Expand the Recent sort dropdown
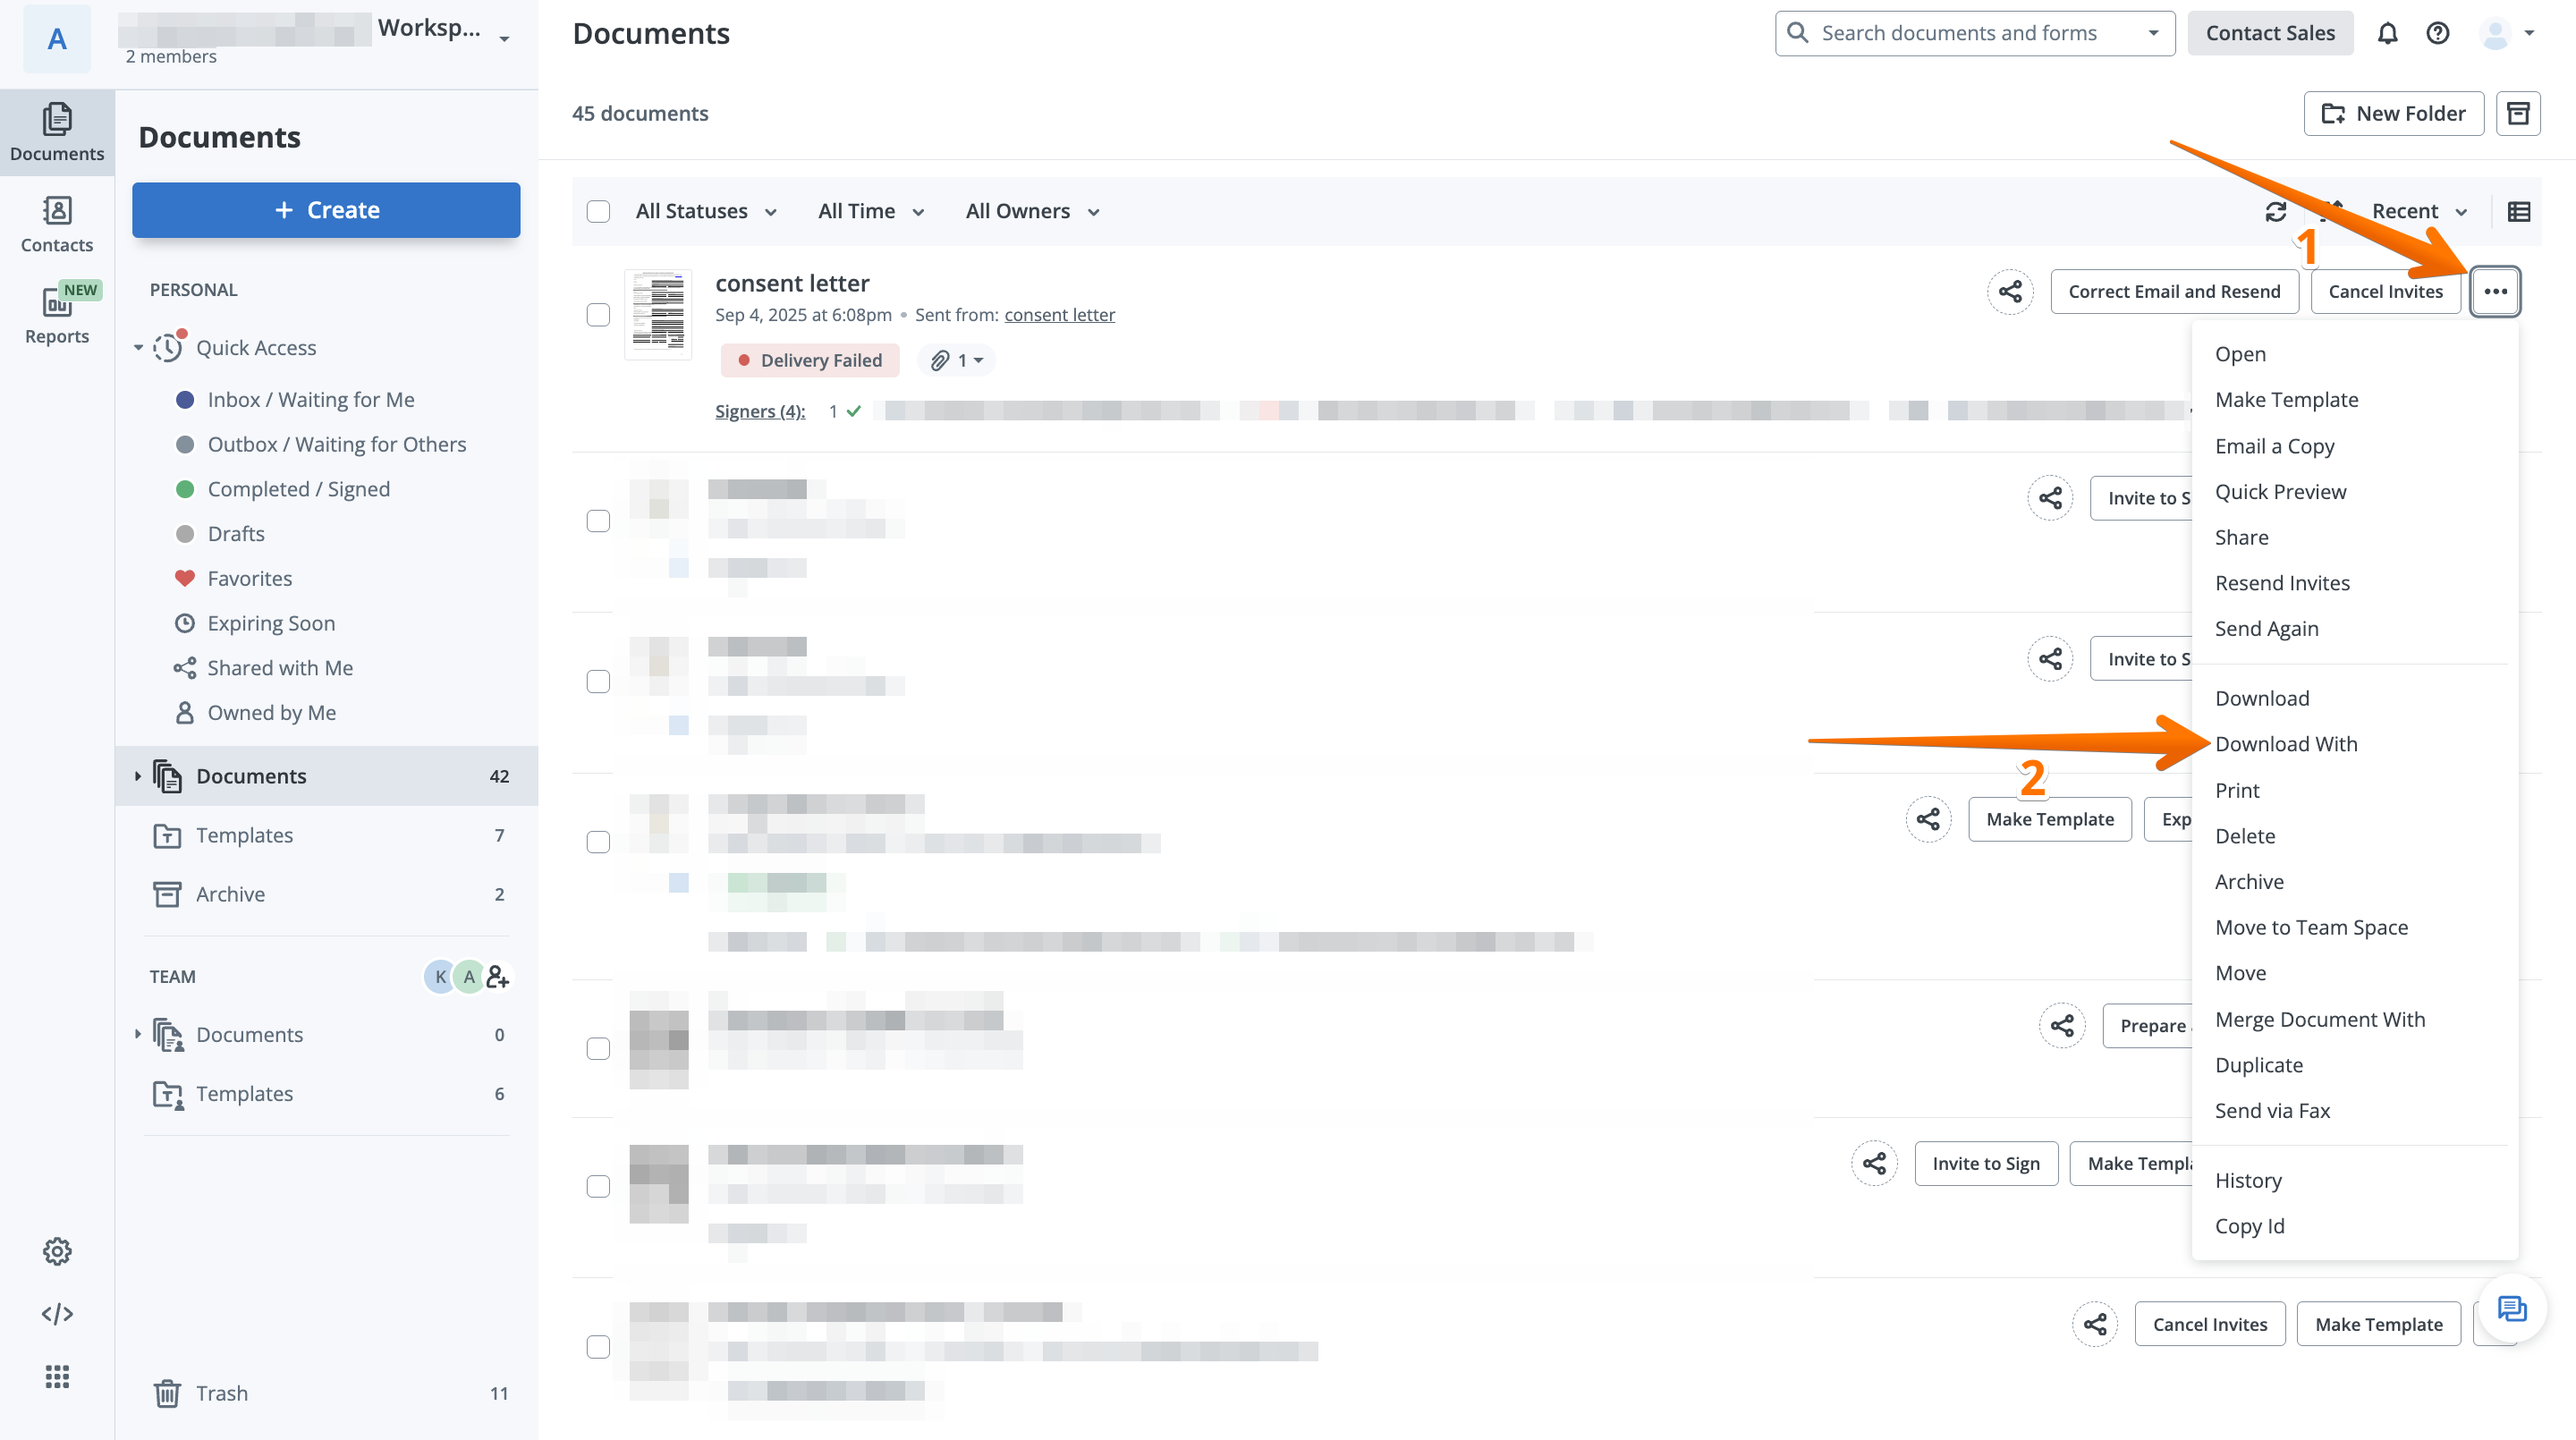The height and width of the screenshot is (1440, 2576). [2419, 211]
